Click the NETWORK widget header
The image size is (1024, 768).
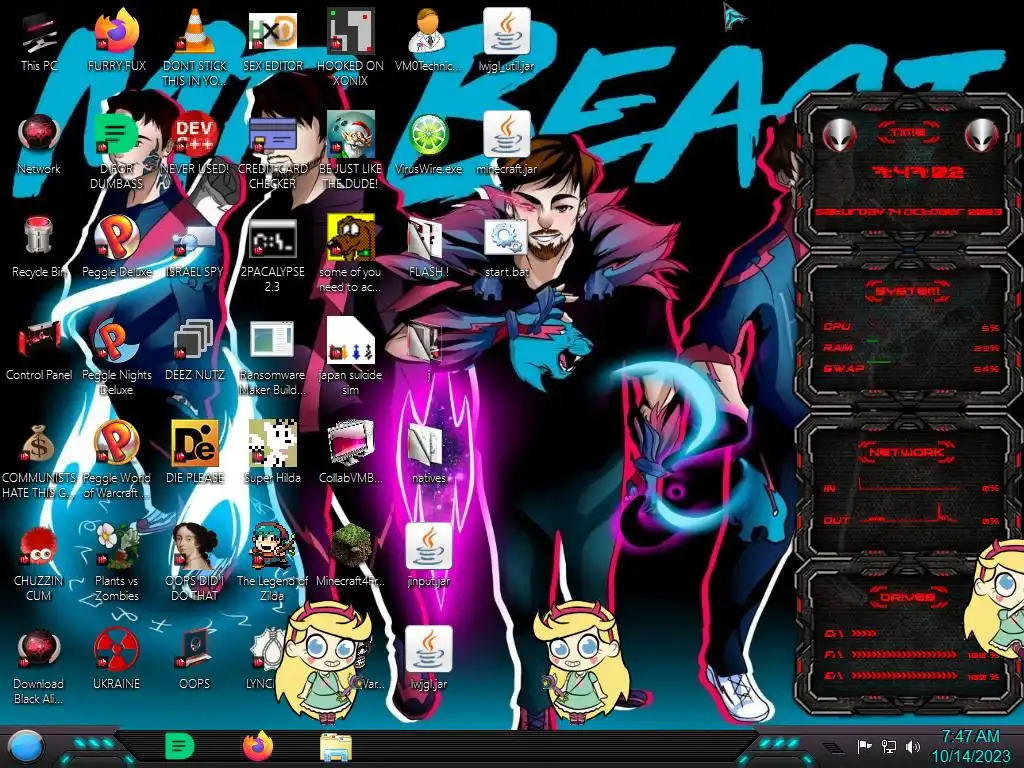pyautogui.click(x=908, y=451)
